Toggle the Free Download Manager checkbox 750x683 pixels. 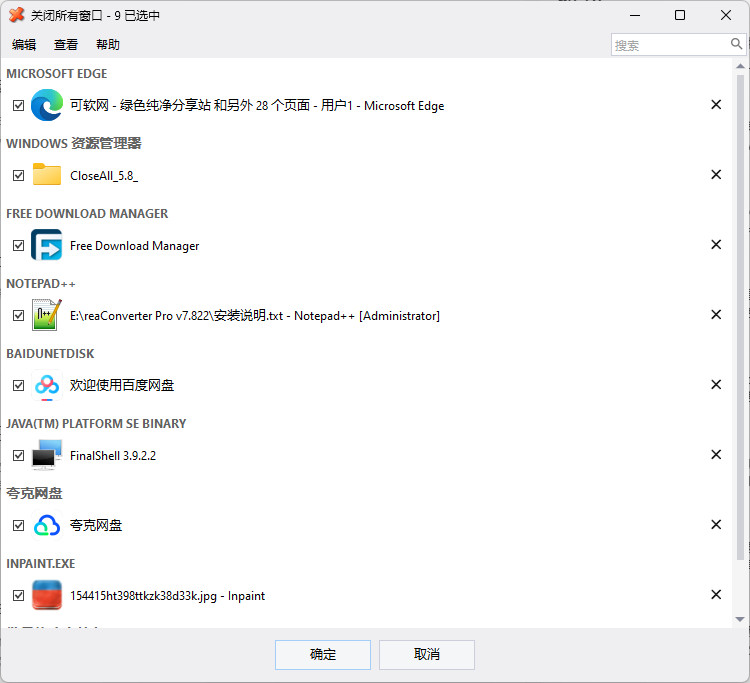tap(18, 245)
